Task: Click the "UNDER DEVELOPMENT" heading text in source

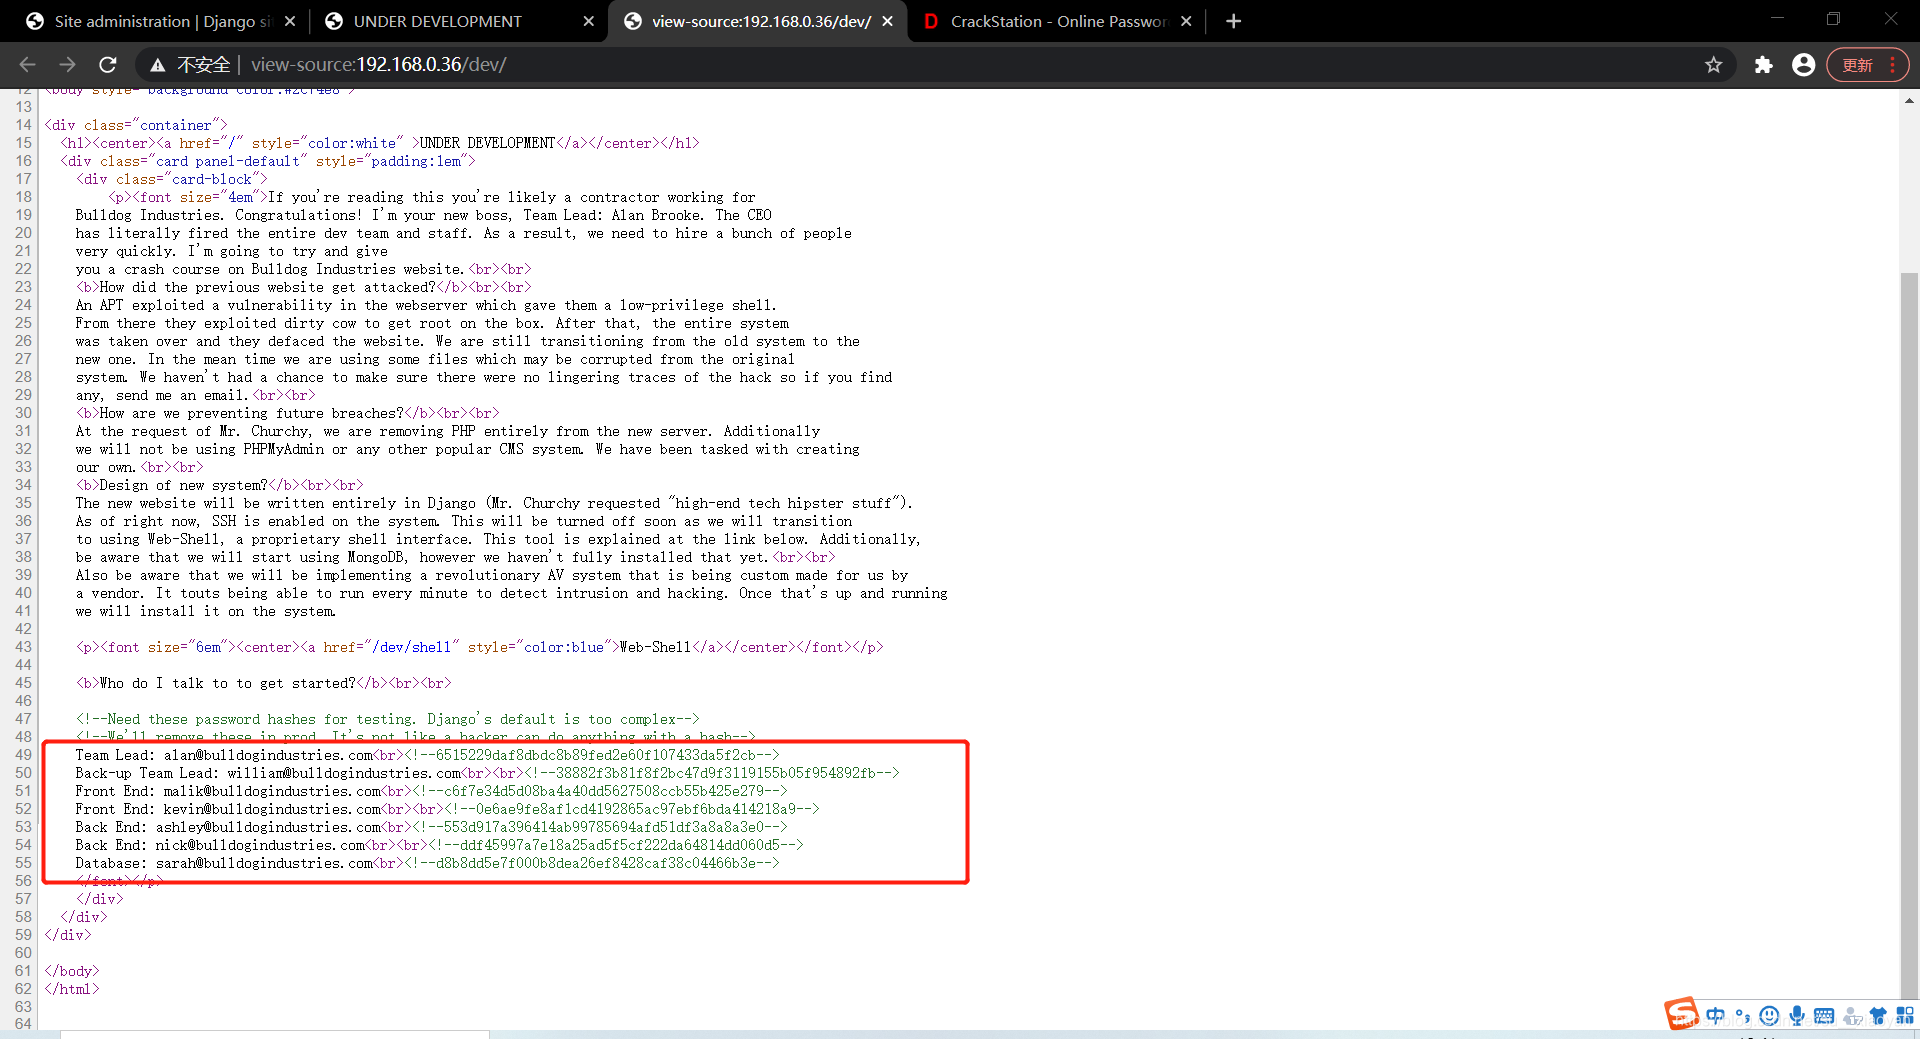Action: click(487, 143)
